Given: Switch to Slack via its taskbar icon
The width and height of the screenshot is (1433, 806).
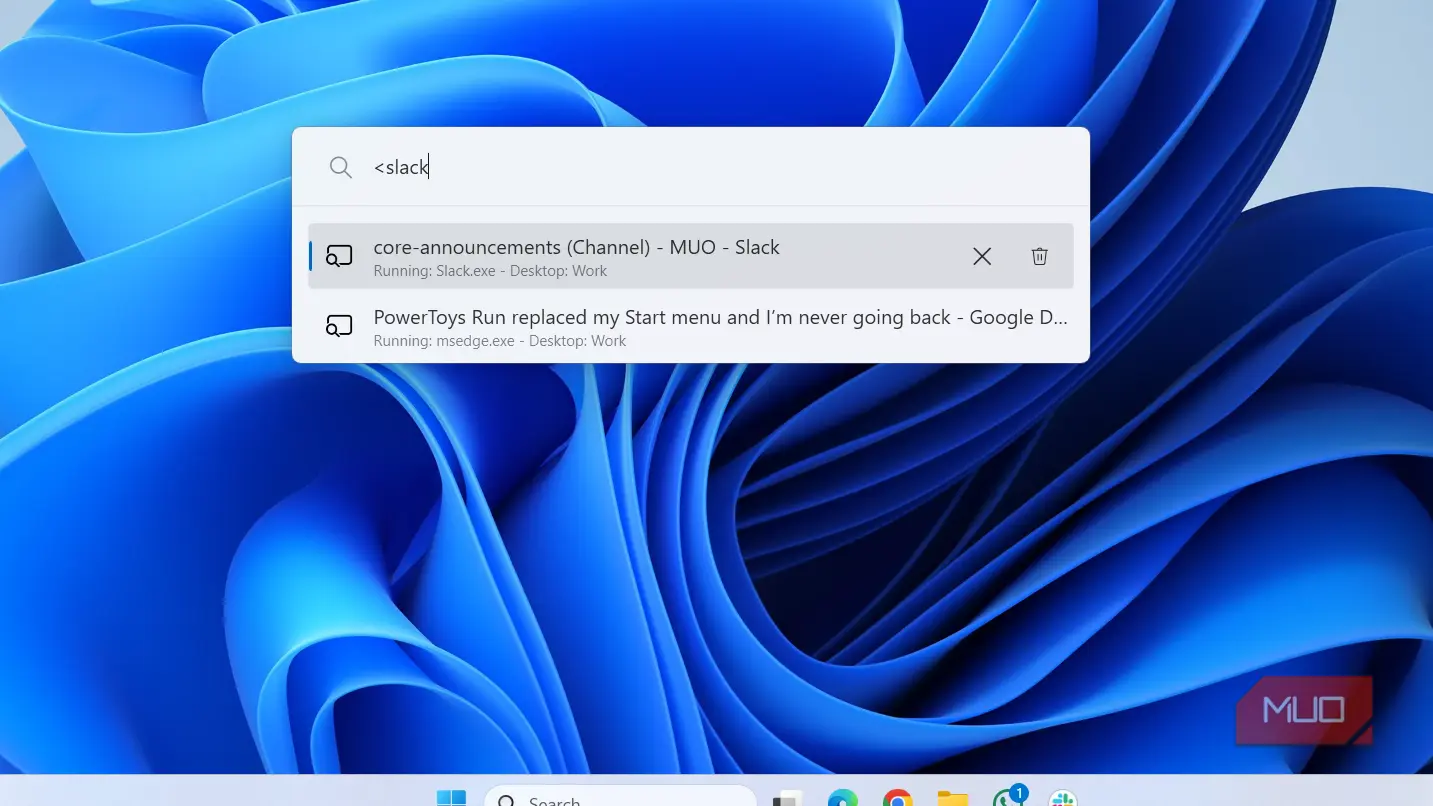Looking at the screenshot, I should (x=1062, y=798).
